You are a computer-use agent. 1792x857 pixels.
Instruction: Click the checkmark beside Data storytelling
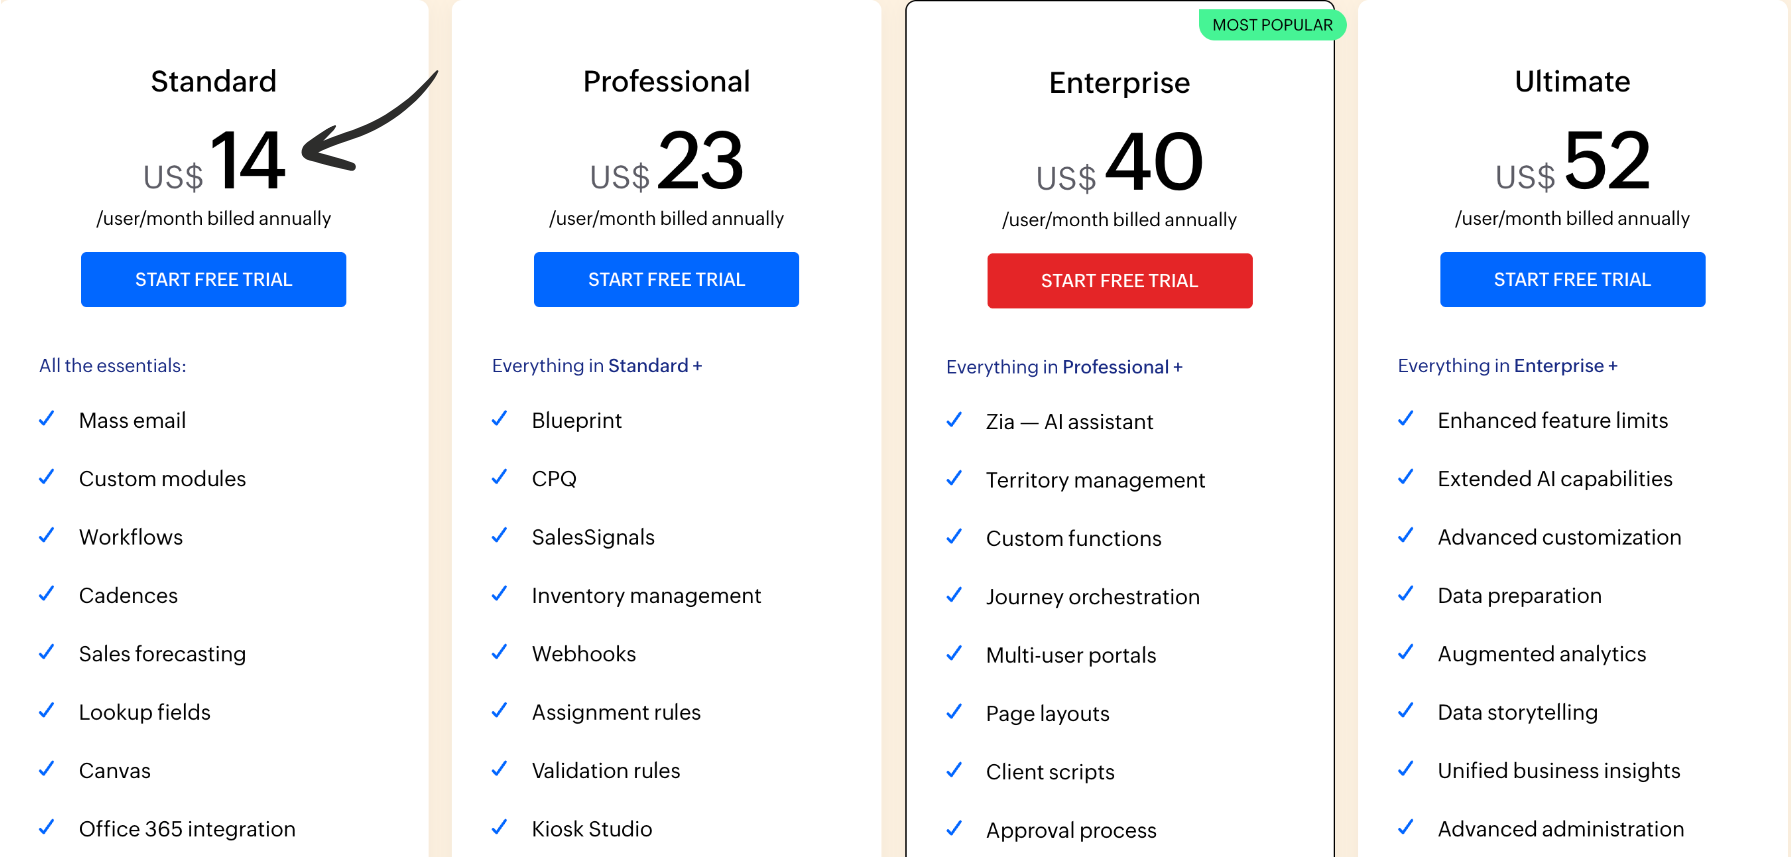[x=1406, y=710]
